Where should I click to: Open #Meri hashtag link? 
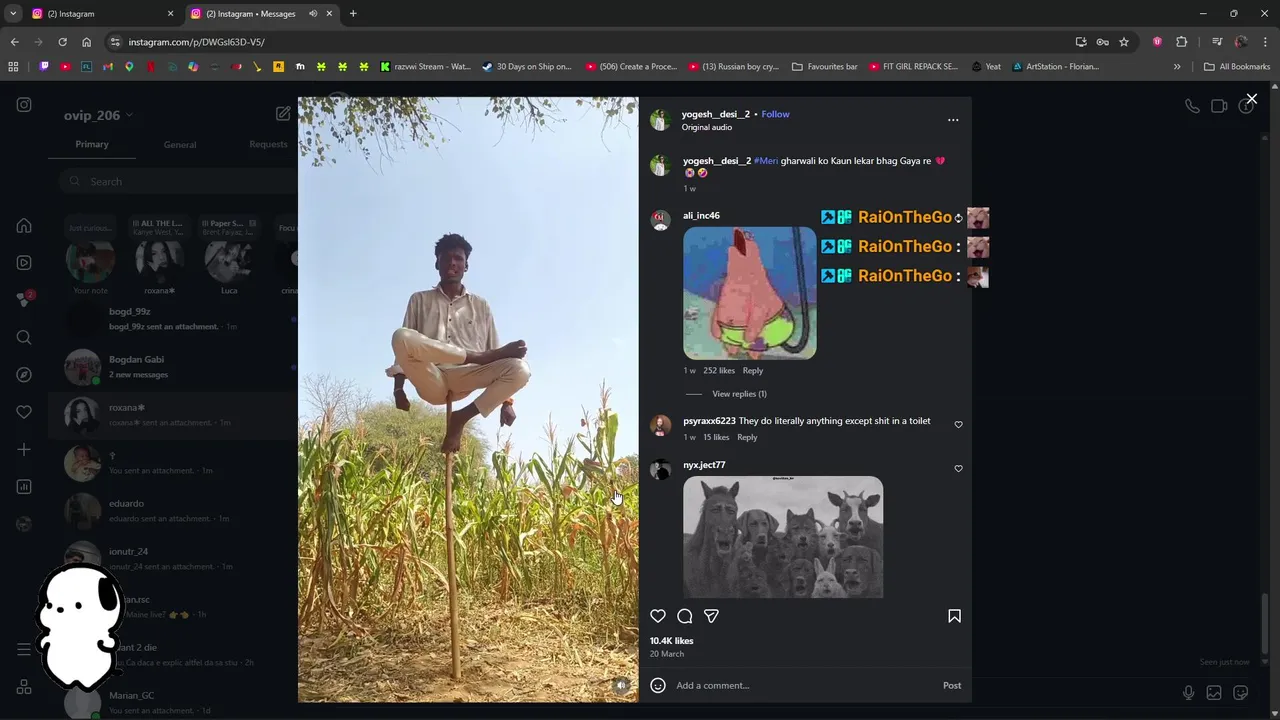tap(766, 161)
